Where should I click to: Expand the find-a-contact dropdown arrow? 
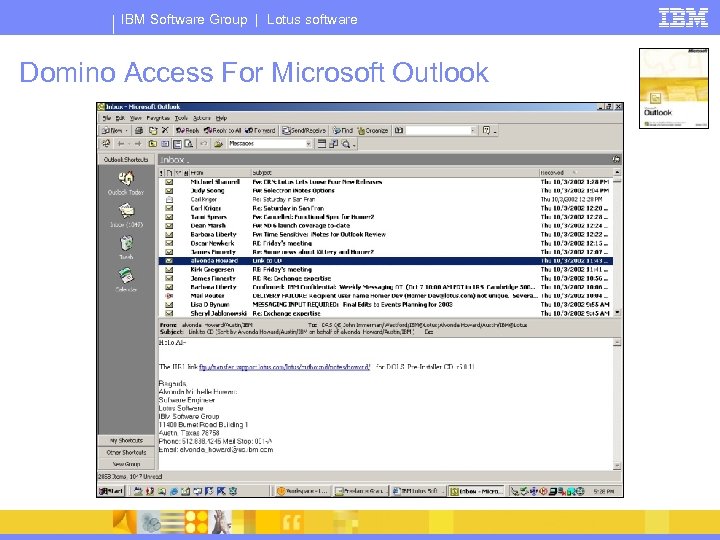473,130
